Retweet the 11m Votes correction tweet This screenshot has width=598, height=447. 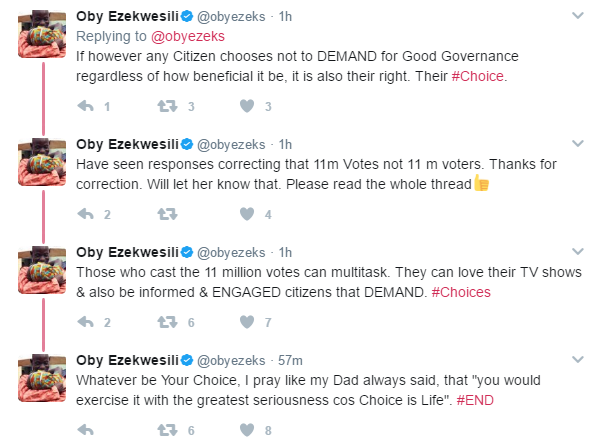tap(167, 214)
